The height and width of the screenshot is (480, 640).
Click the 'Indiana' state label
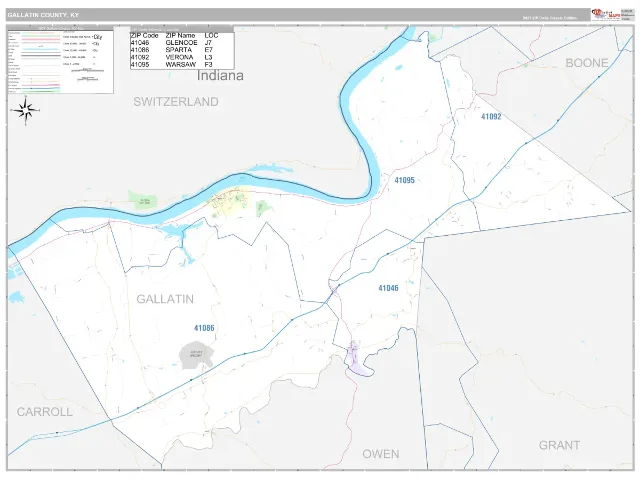[x=220, y=76]
